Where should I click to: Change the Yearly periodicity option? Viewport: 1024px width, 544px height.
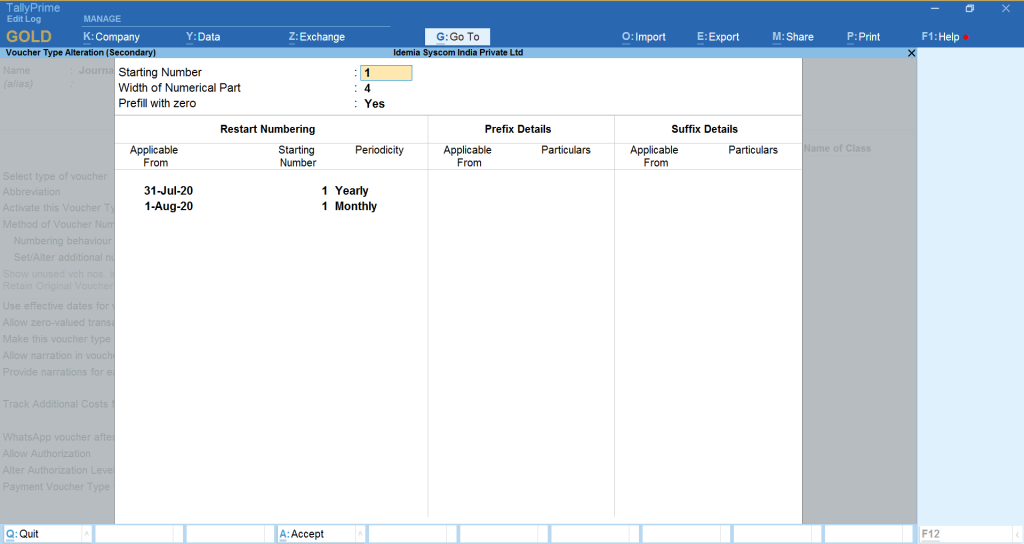click(x=352, y=190)
